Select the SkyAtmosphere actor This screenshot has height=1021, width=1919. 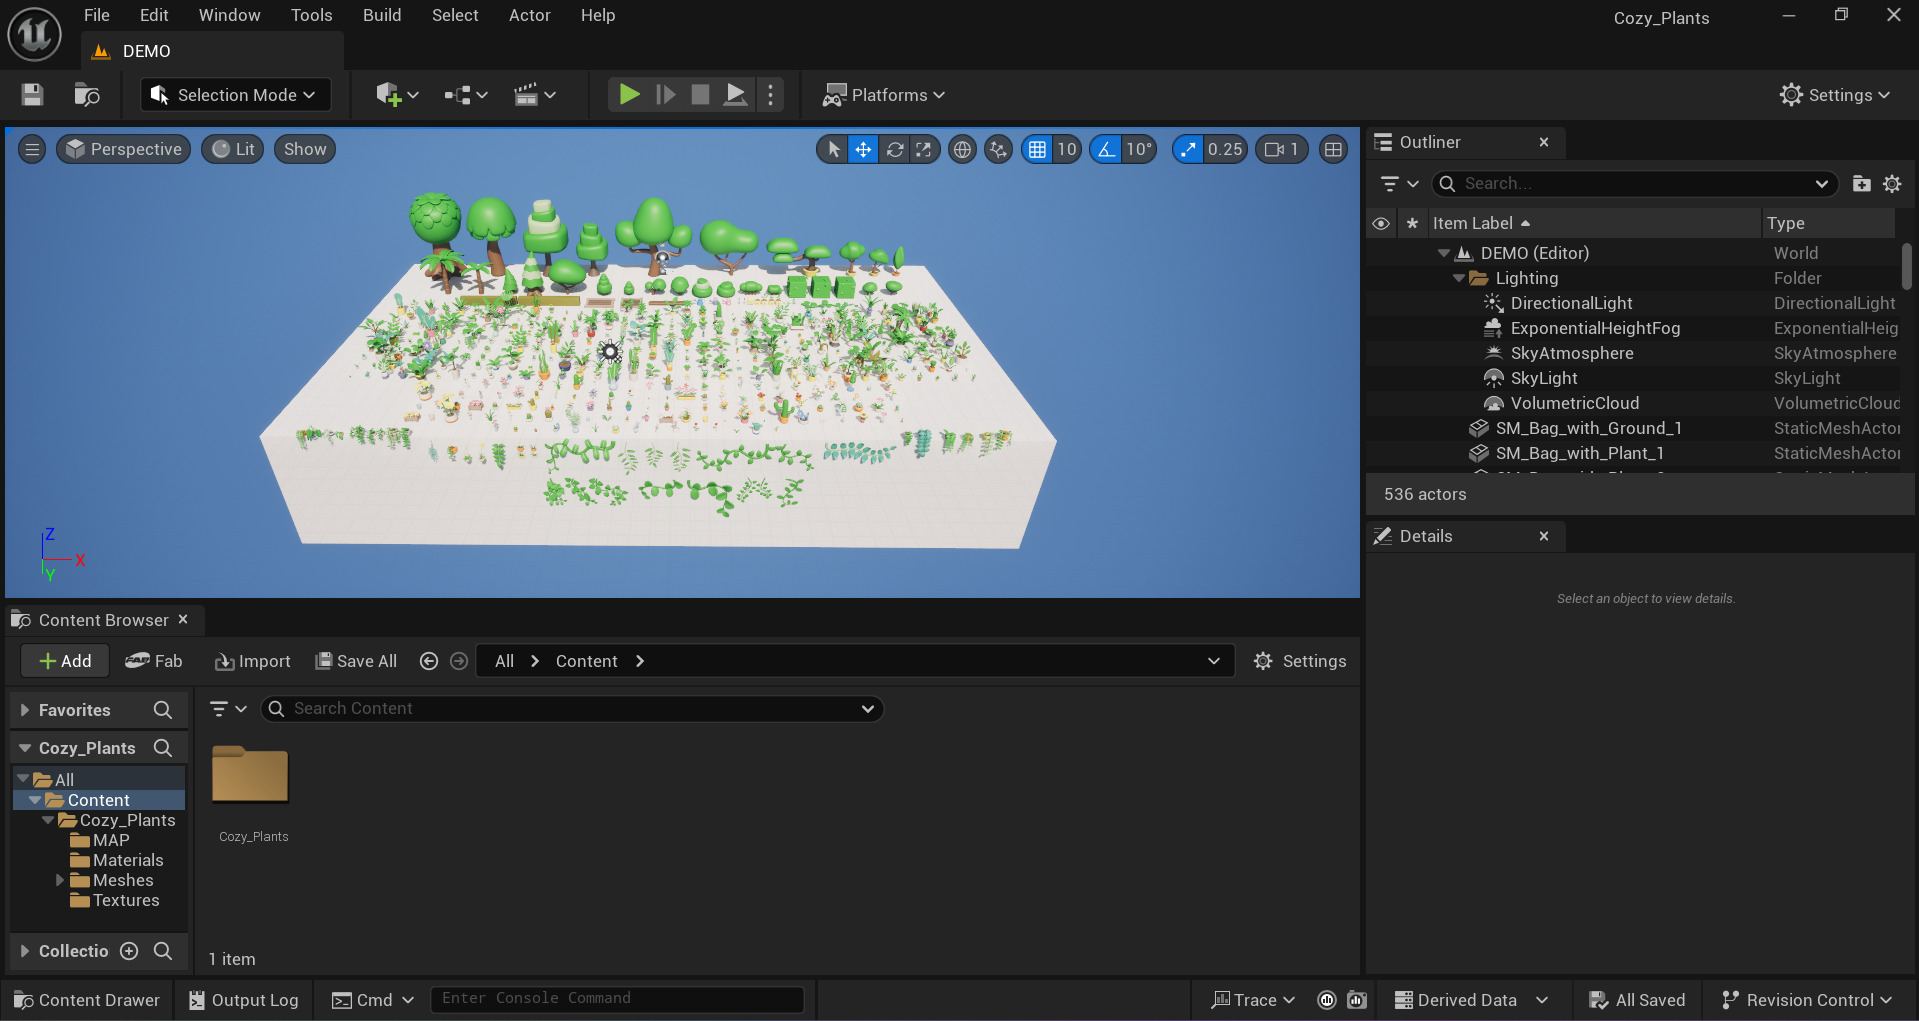[1572, 353]
